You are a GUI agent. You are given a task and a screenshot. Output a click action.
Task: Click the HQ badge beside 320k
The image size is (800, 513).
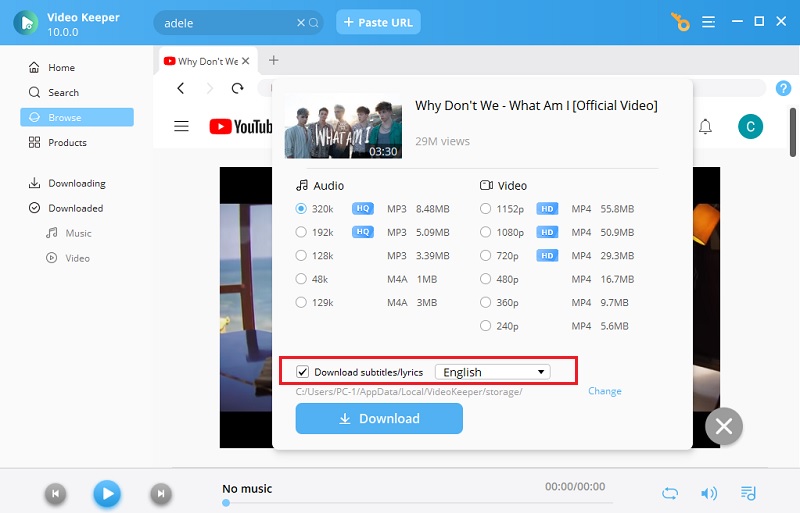coord(363,208)
